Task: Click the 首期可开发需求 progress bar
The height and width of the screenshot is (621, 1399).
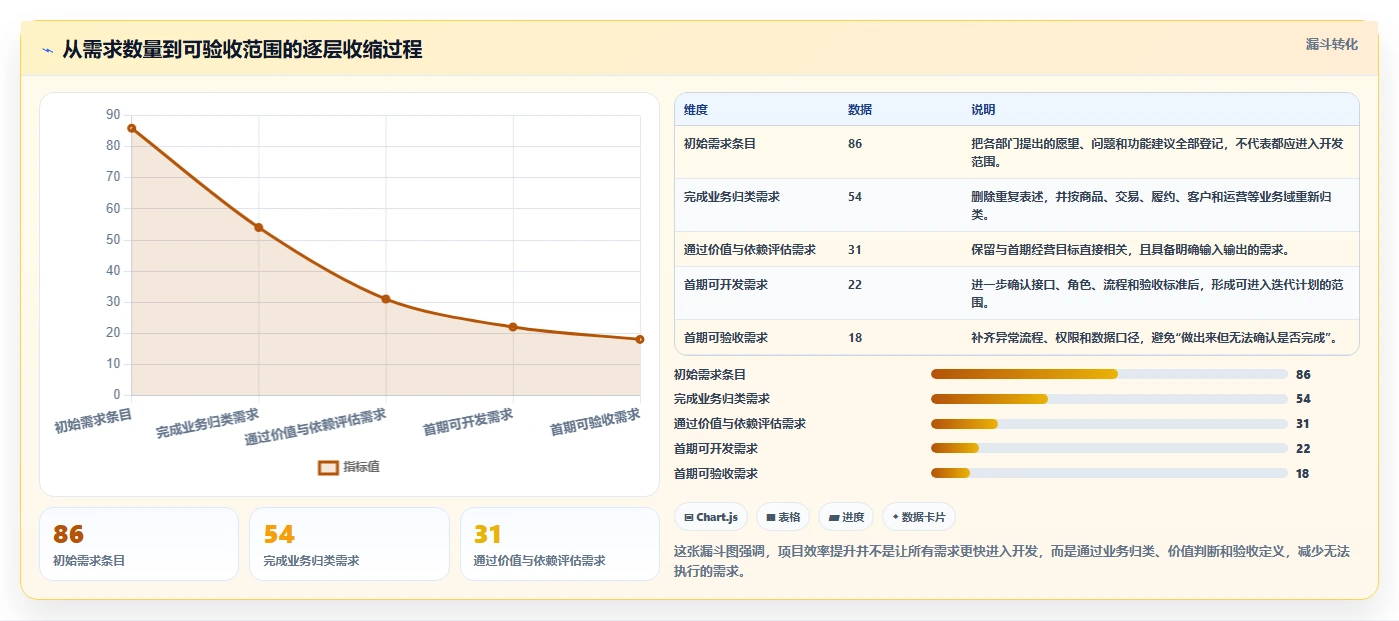Action: pos(1109,448)
